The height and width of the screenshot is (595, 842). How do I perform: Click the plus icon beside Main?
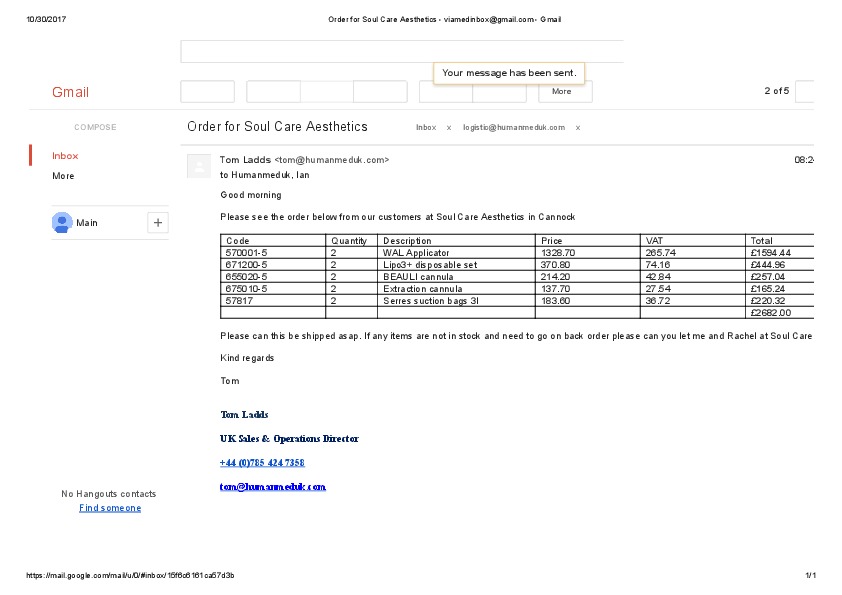[158, 222]
